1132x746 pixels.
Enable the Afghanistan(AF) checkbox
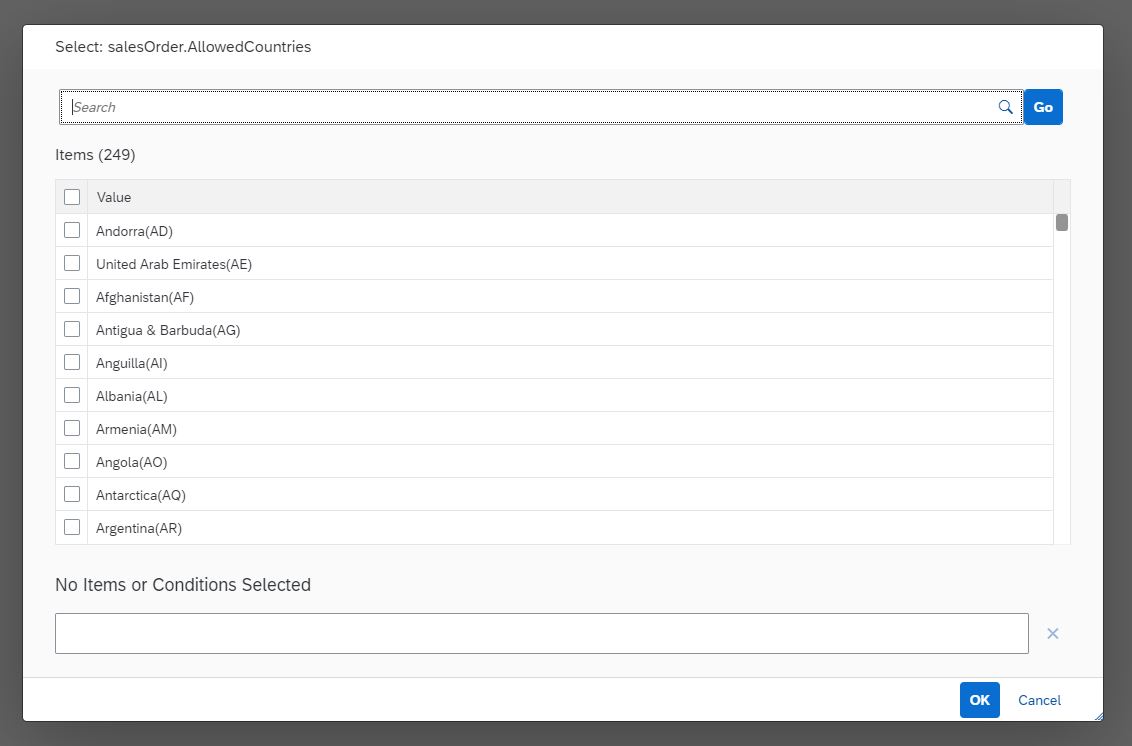pyautogui.click(x=72, y=297)
